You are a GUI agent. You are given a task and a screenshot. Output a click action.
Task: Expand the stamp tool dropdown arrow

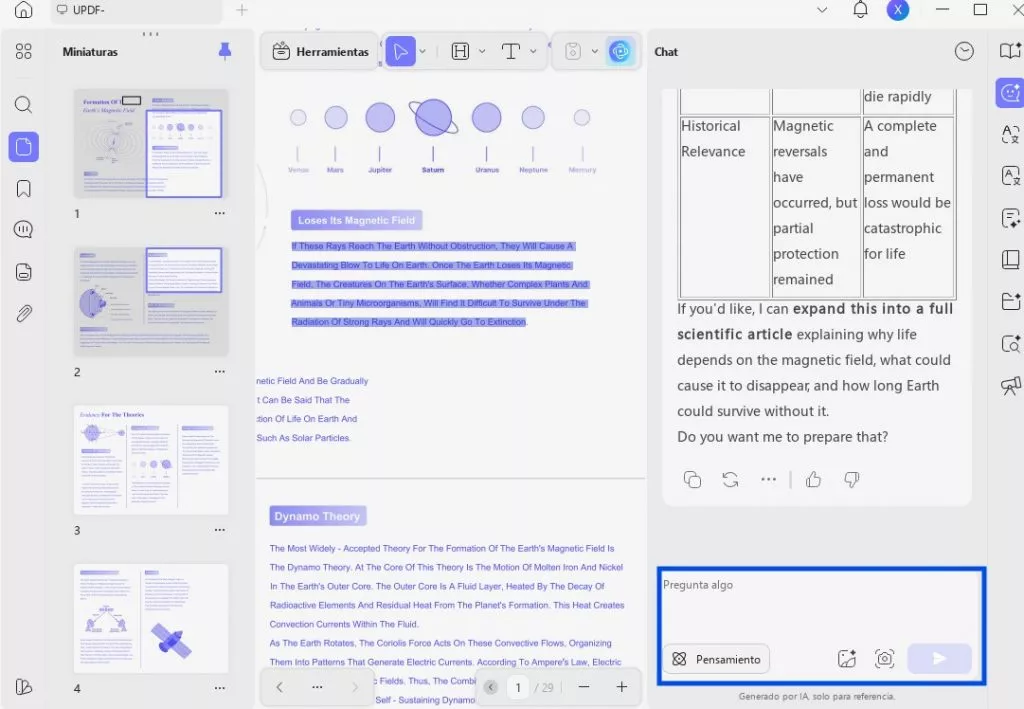[x=594, y=52]
